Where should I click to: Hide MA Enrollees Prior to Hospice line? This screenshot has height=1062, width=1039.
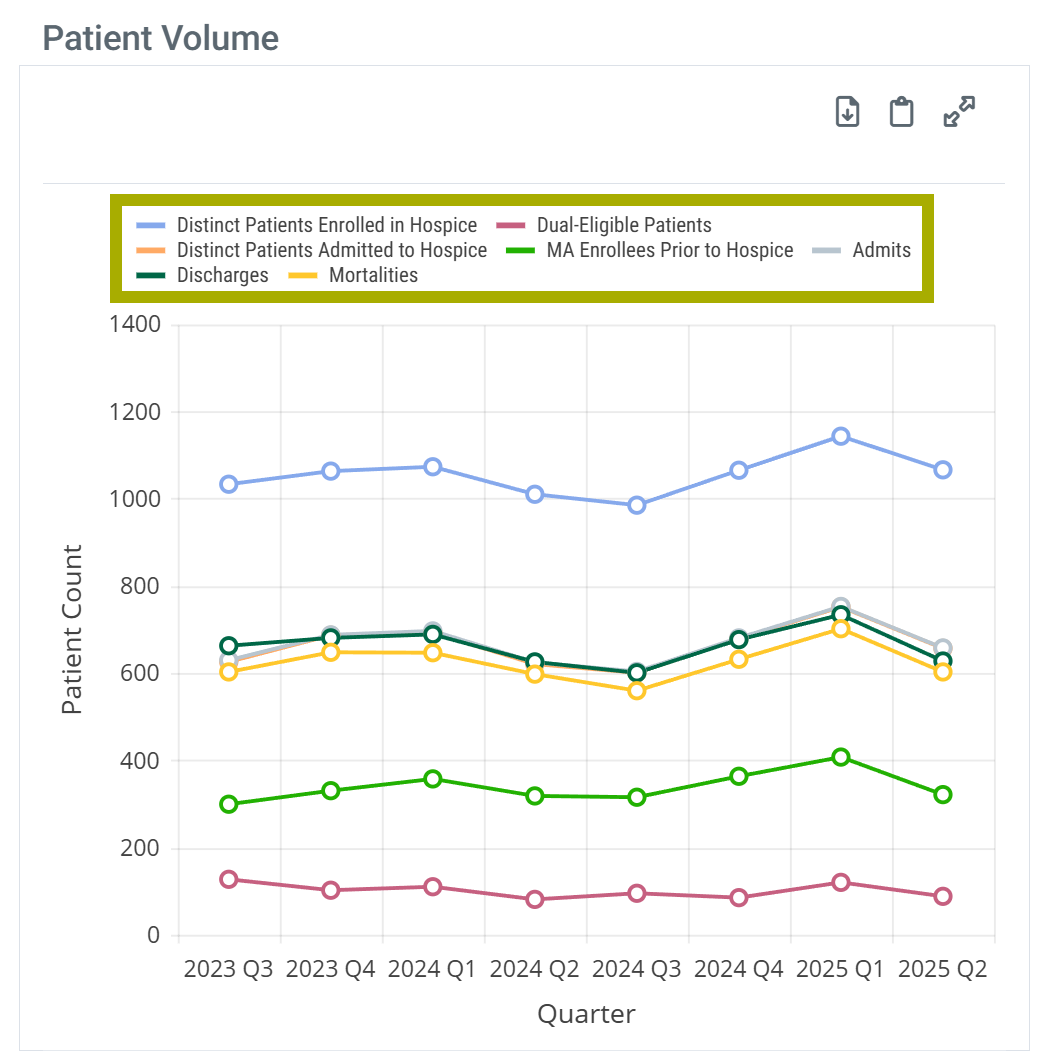click(669, 250)
